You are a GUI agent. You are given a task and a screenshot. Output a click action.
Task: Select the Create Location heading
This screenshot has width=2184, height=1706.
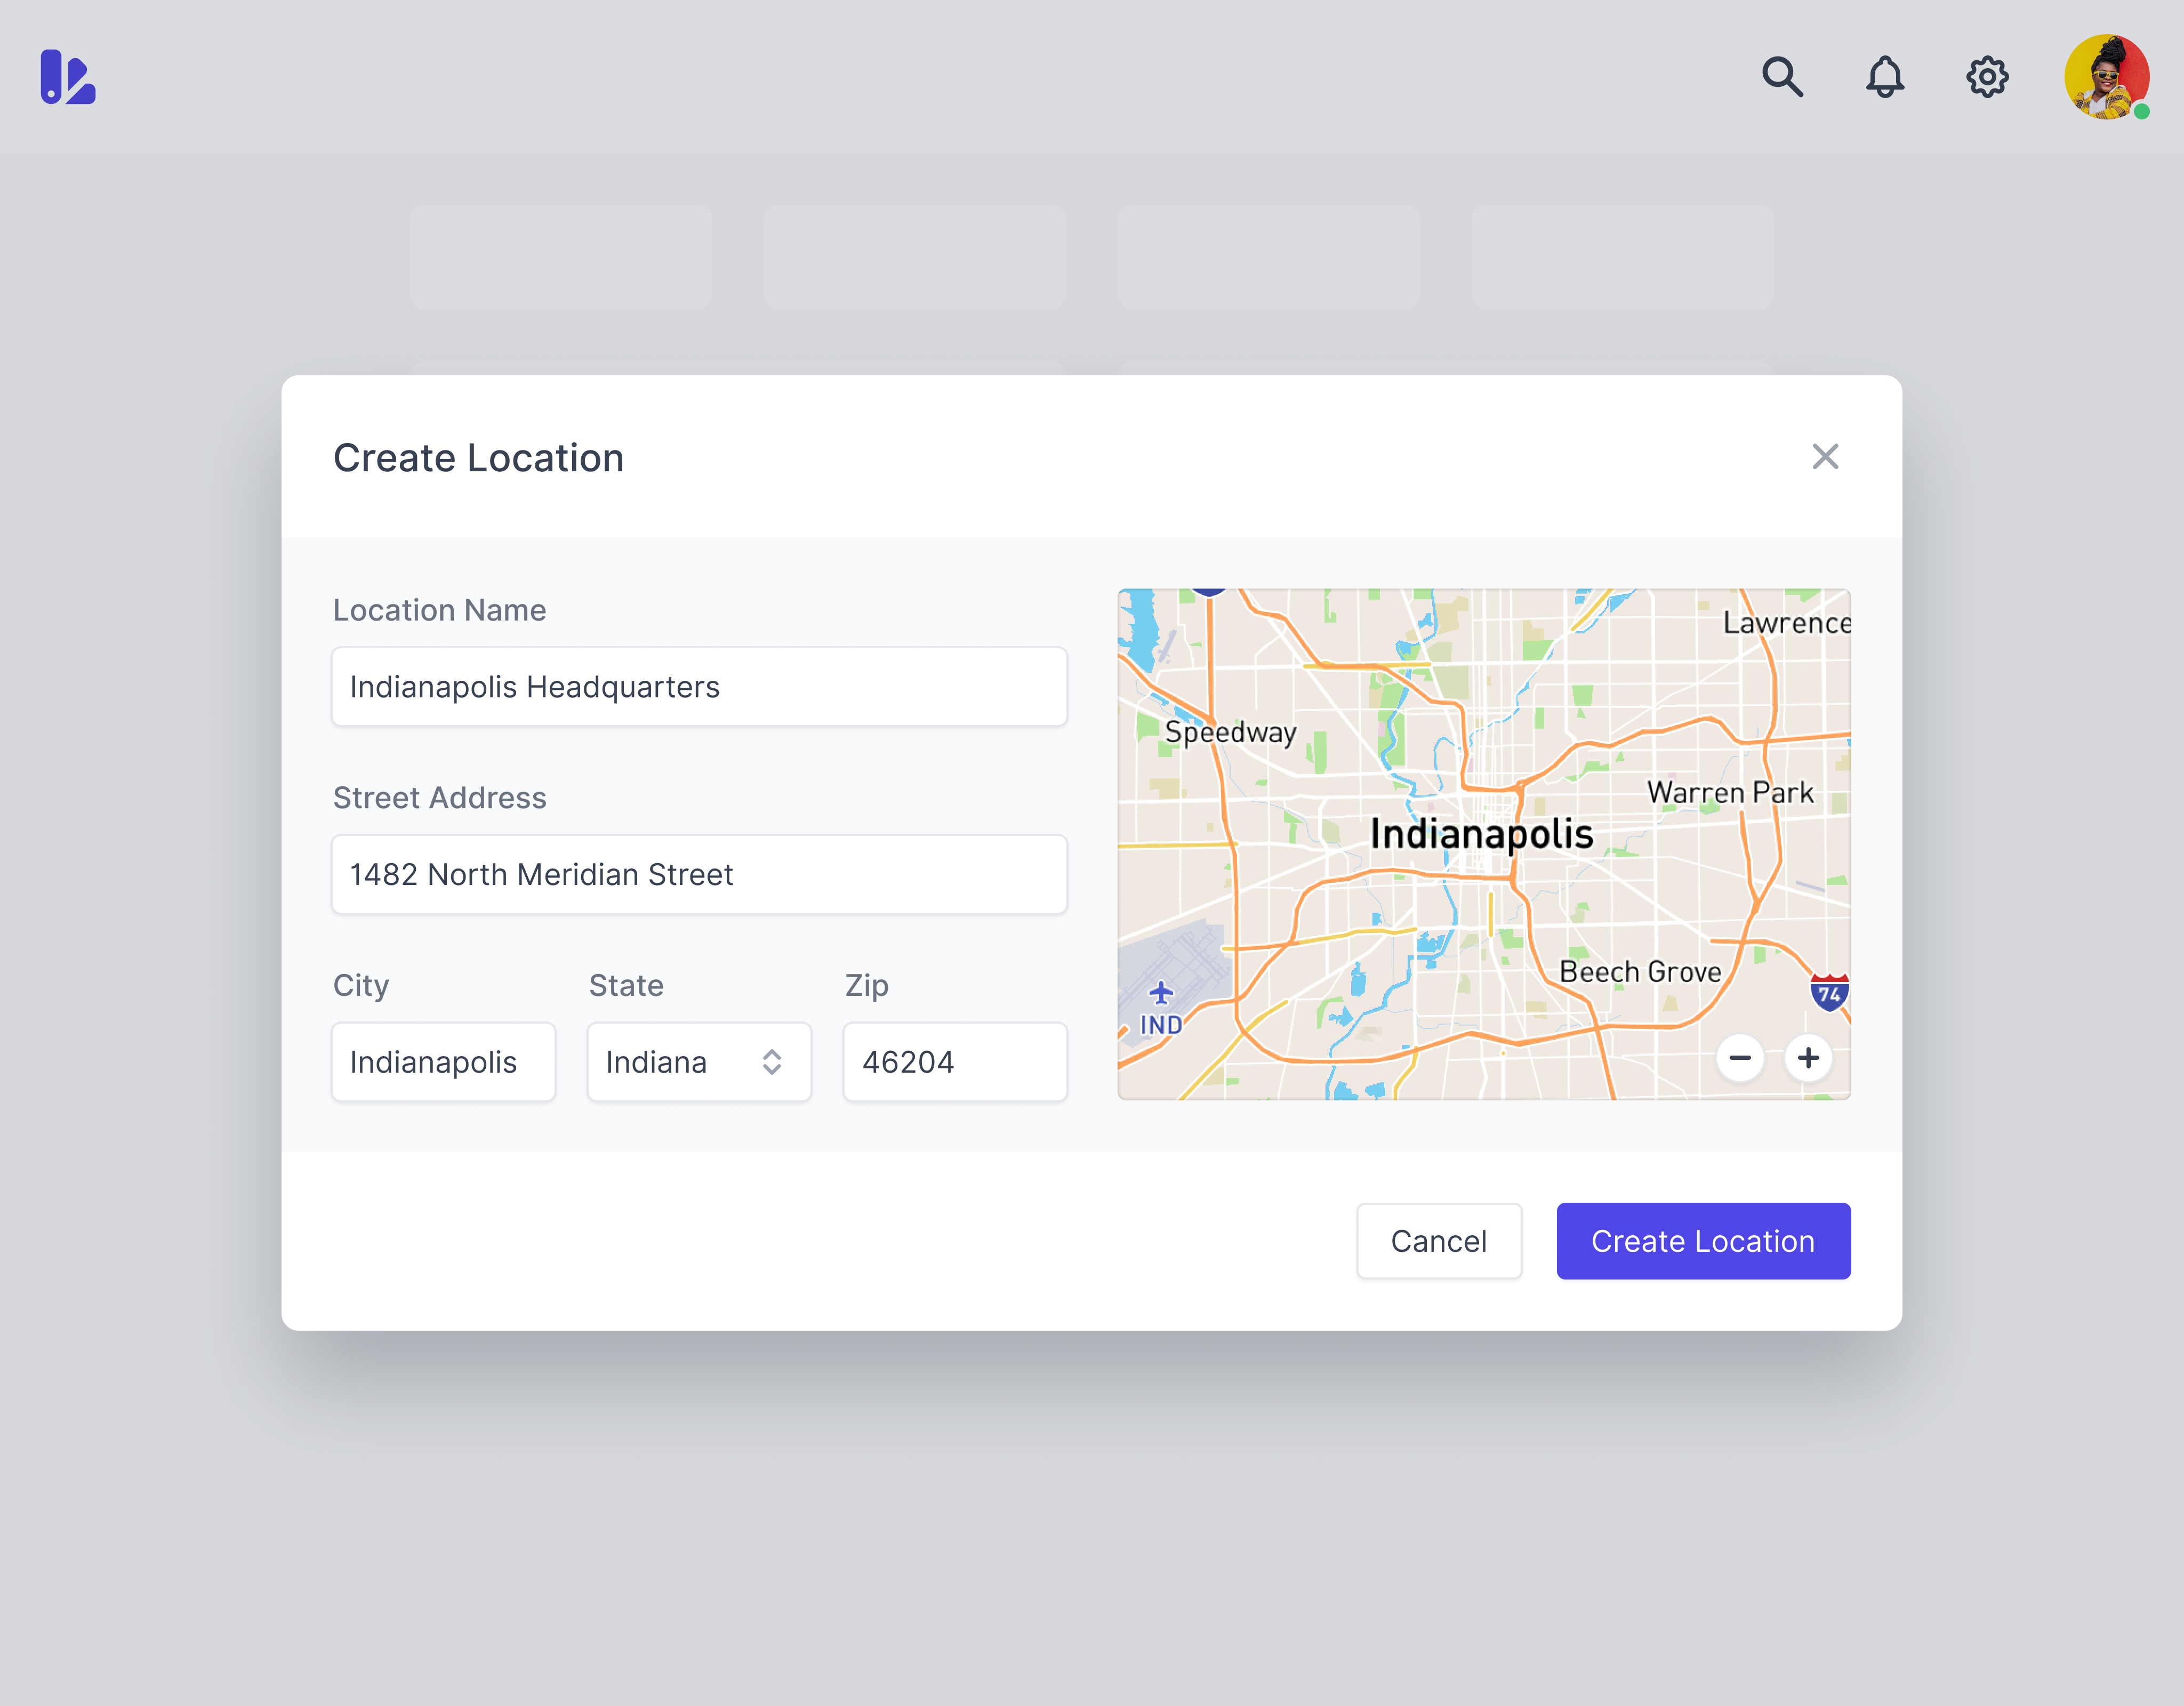479,458
